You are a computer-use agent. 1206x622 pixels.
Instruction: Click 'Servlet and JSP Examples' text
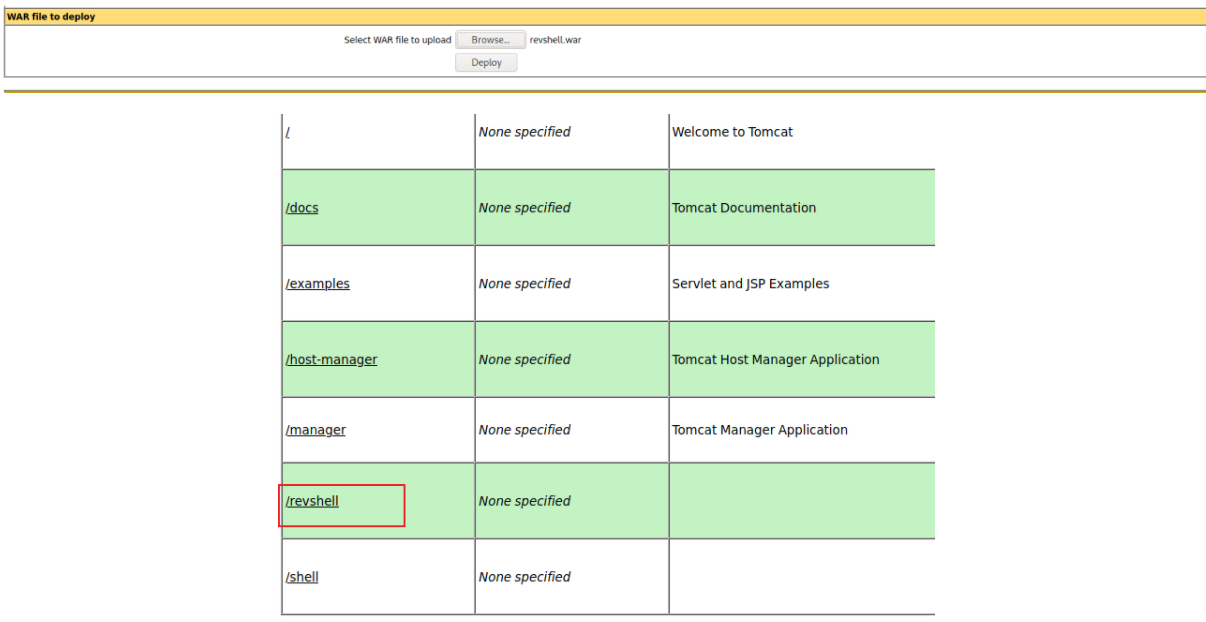pos(750,284)
